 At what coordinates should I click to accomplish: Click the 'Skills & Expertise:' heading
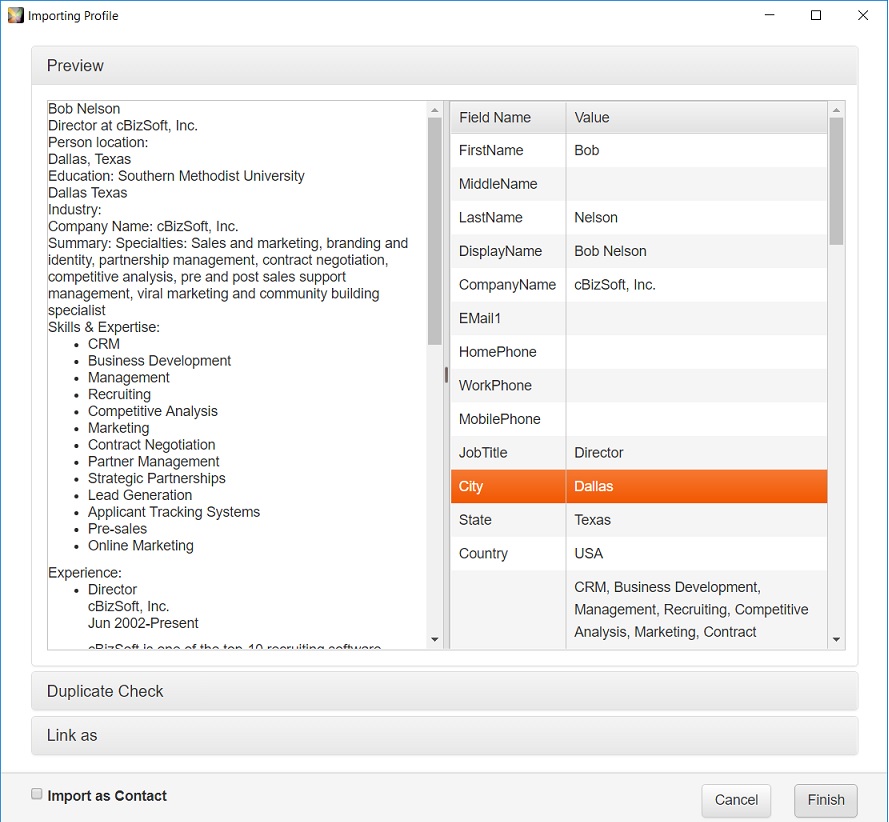[104, 327]
